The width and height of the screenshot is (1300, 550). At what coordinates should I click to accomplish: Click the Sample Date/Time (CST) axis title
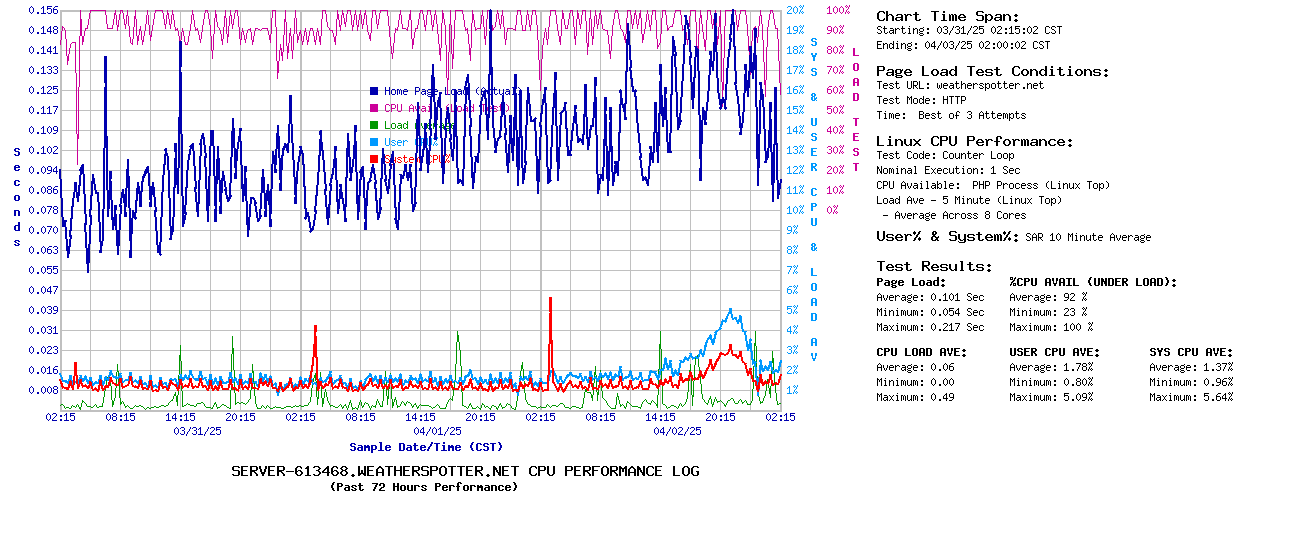(426, 447)
